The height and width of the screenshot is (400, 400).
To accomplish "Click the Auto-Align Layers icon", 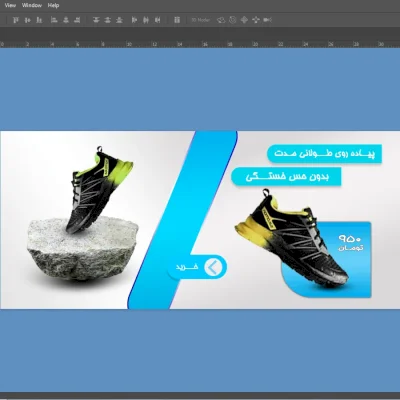I will [x=177, y=20].
